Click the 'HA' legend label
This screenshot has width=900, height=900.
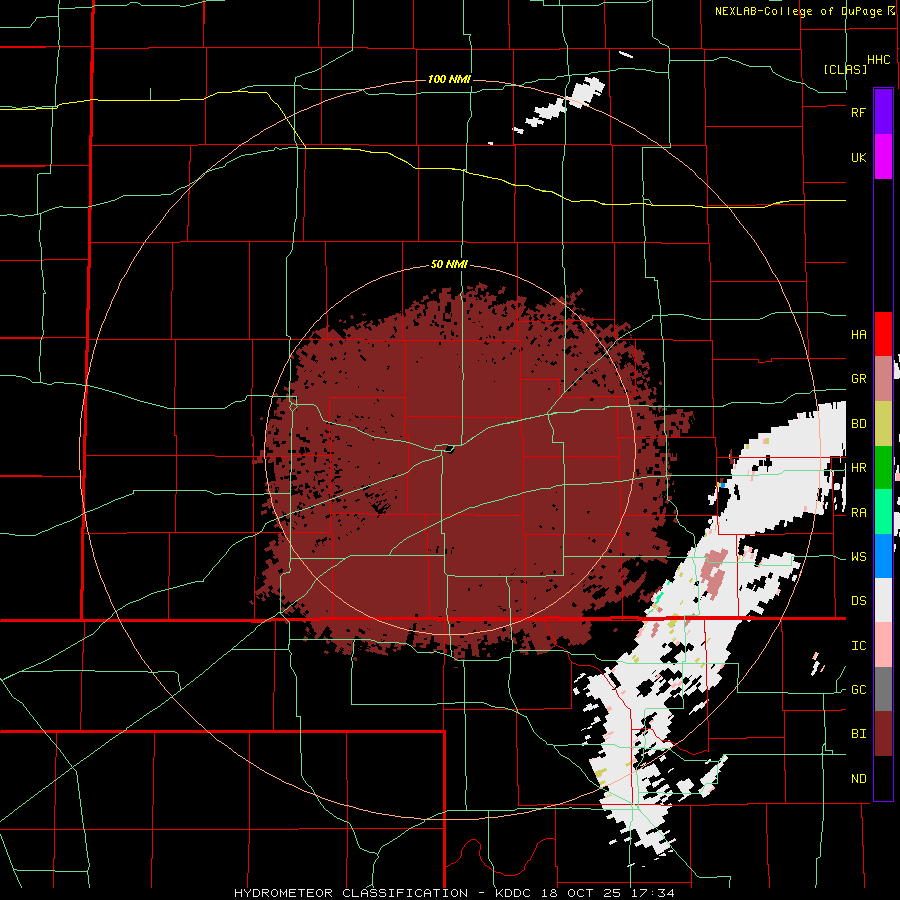tap(858, 335)
